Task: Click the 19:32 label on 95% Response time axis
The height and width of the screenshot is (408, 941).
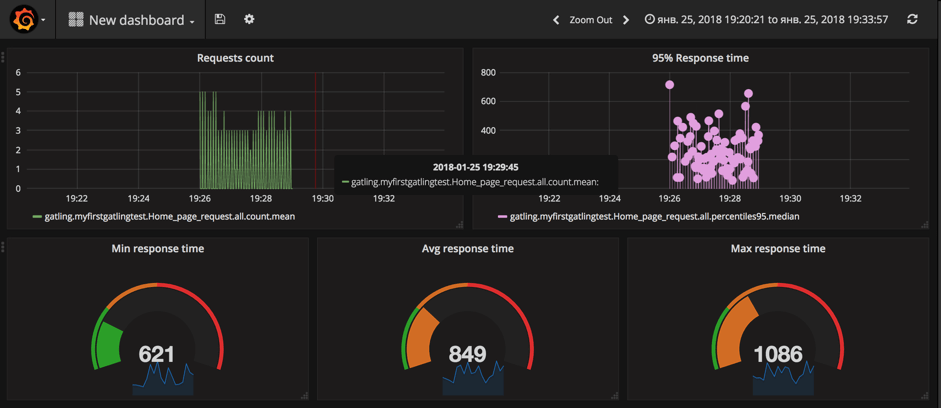Action: pos(851,198)
